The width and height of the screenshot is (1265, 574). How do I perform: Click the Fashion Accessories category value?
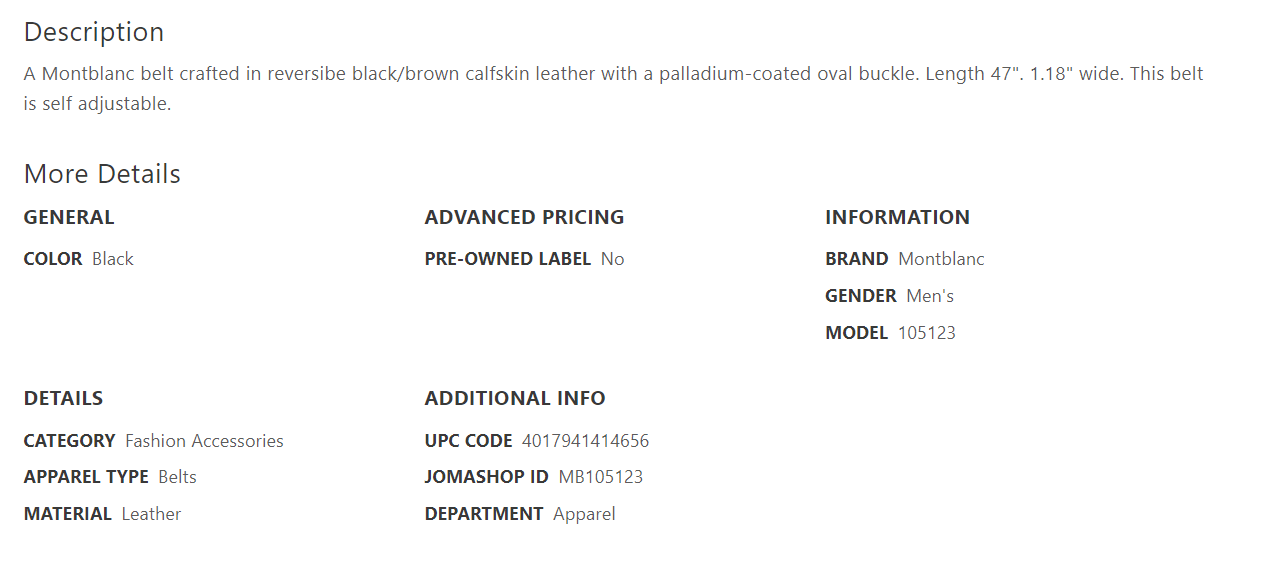coord(204,441)
